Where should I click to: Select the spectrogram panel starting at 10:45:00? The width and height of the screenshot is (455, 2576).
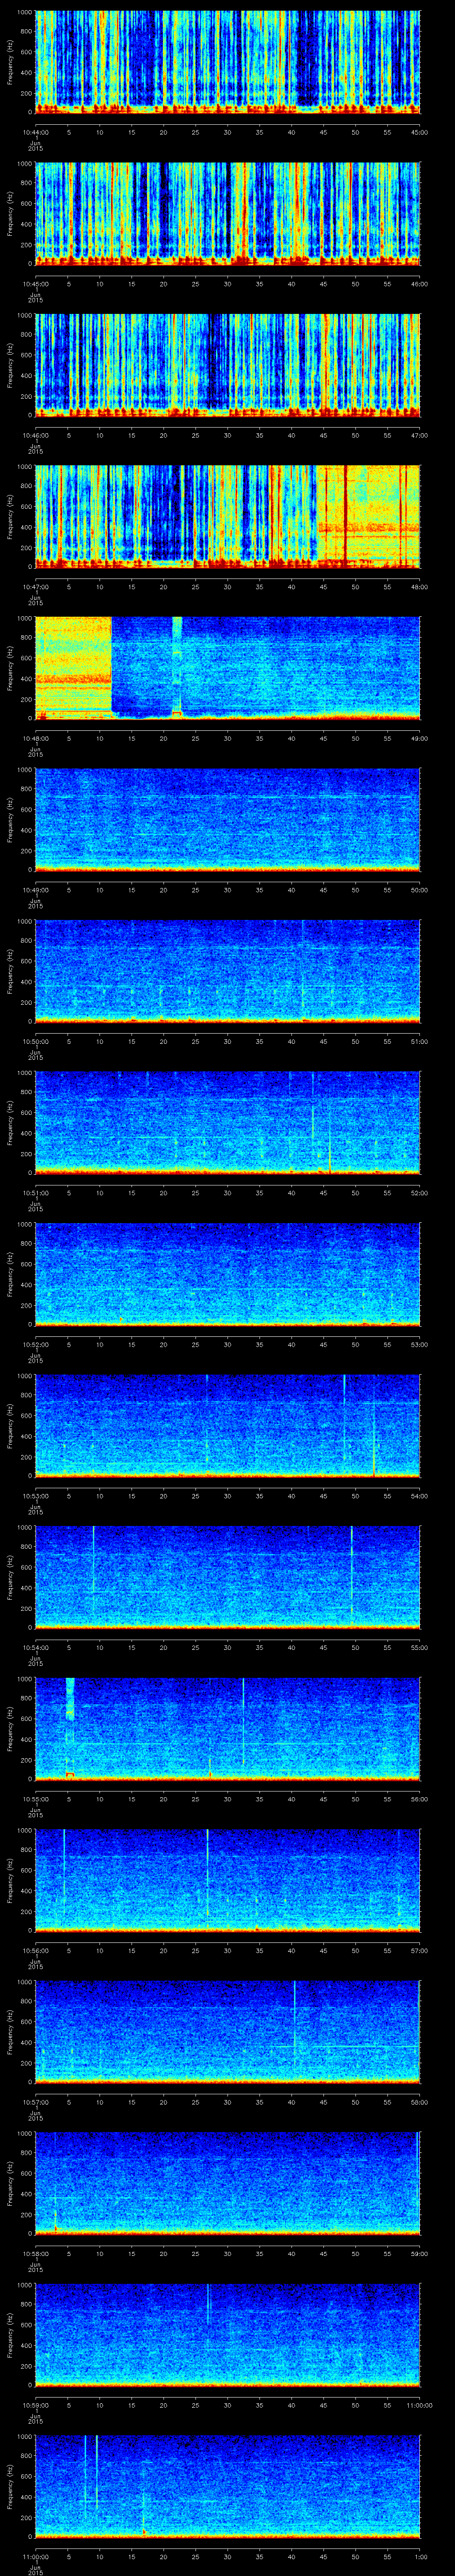tap(227, 213)
